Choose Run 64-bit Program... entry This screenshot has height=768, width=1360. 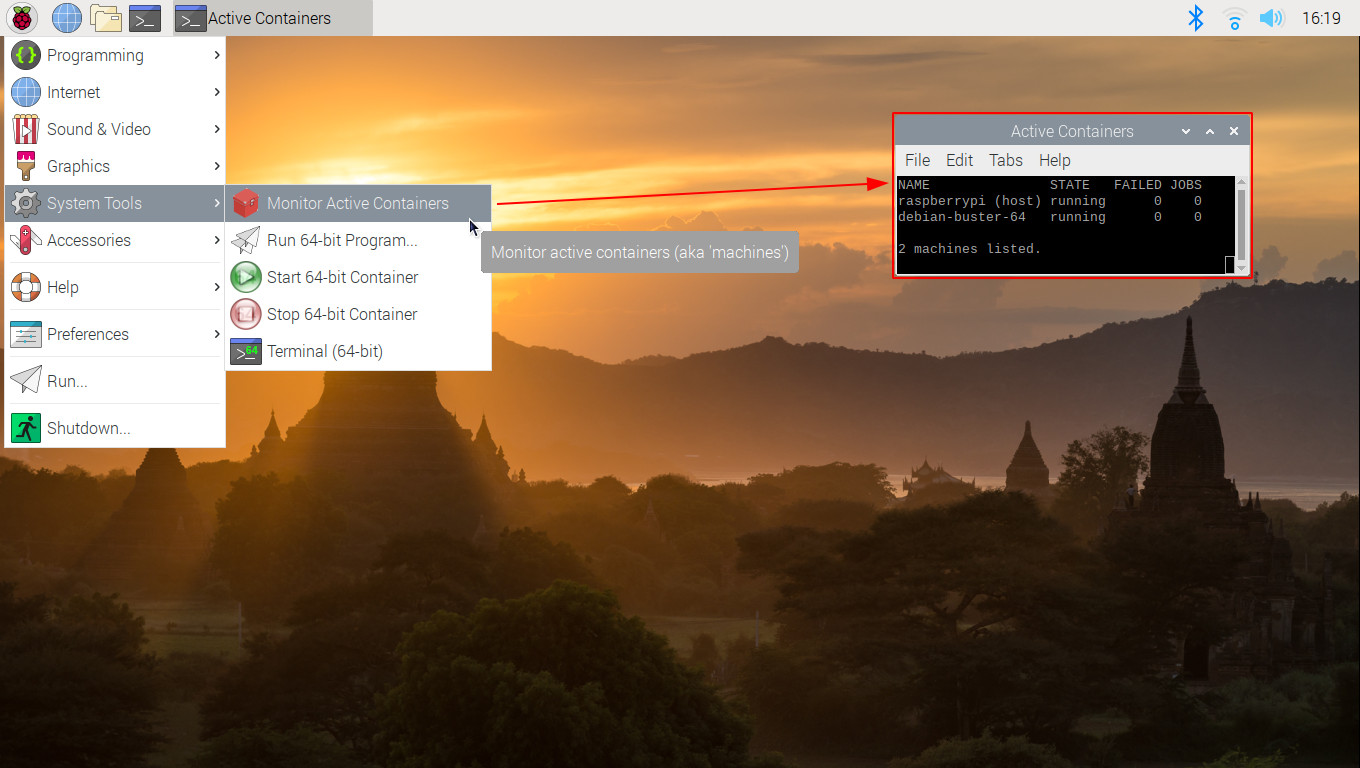point(358,240)
